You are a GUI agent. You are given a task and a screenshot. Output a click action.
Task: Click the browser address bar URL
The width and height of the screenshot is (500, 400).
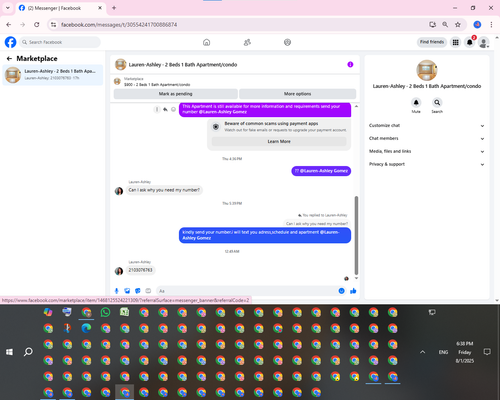pos(119,25)
